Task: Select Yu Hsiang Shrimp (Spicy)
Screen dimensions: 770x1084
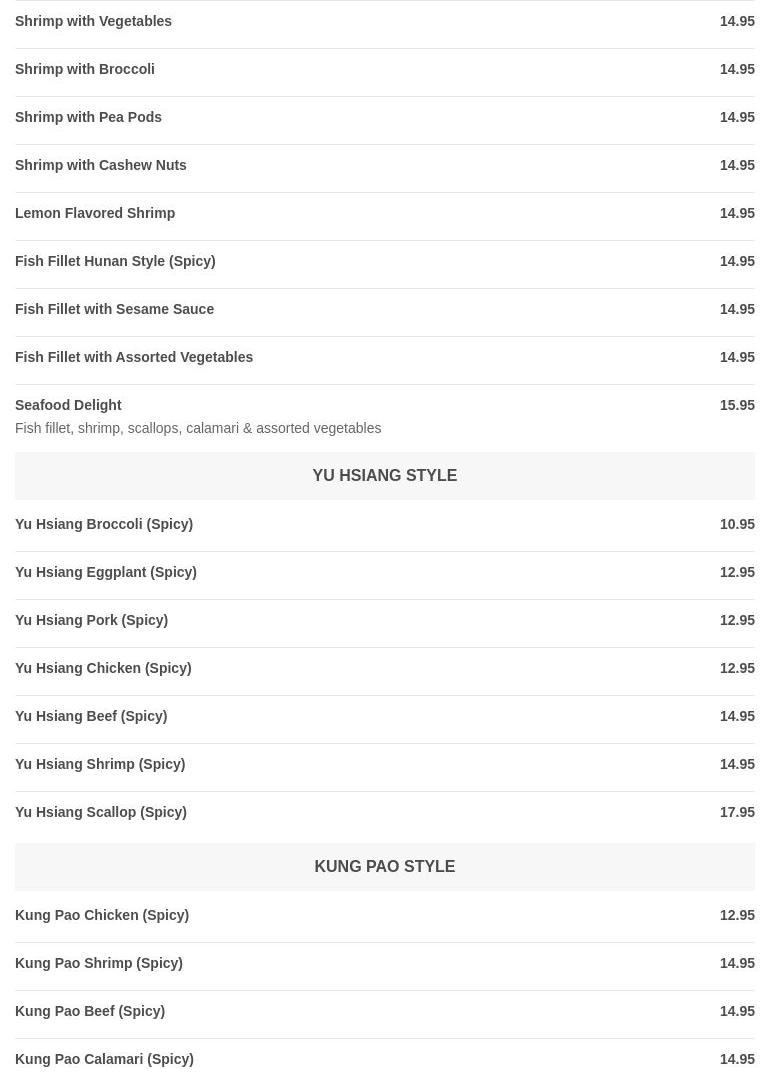Action: click(x=385, y=765)
